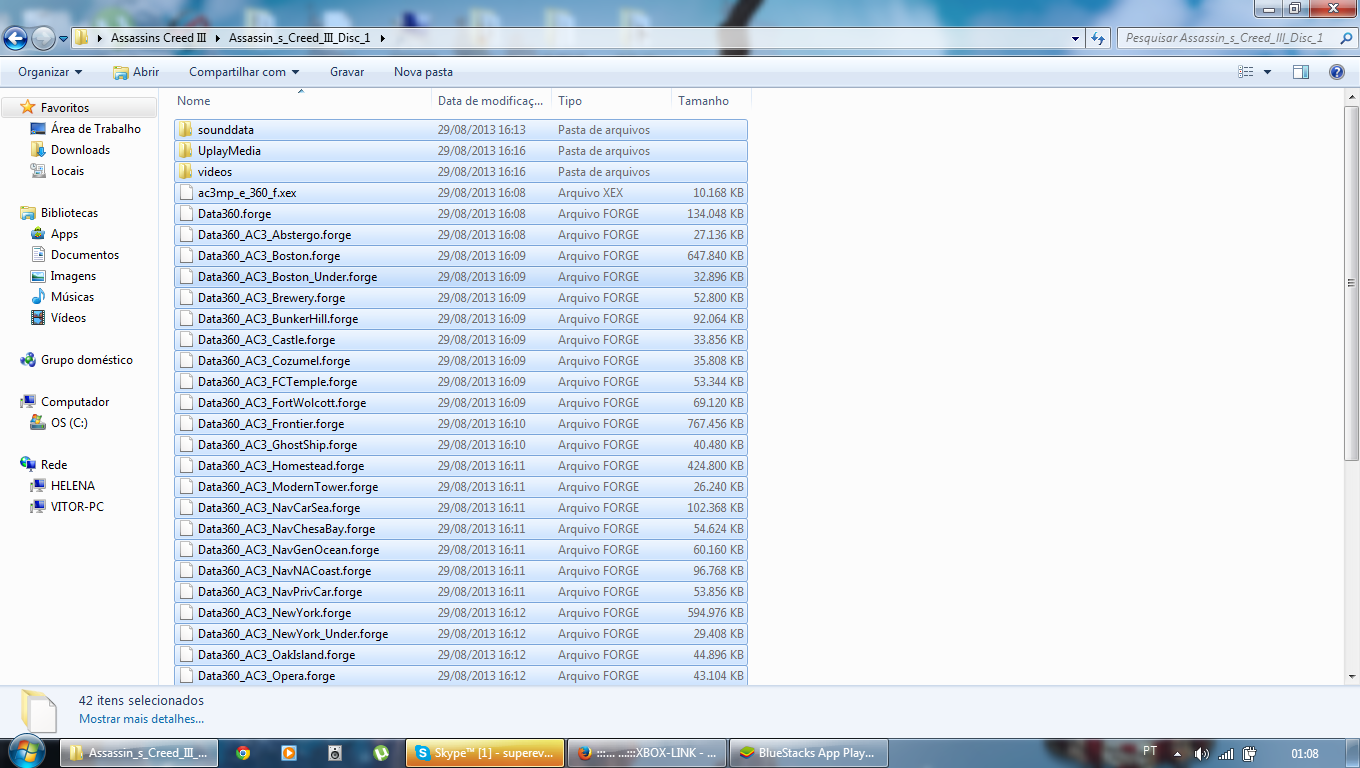
Task: Refresh the folder view in address bar
Action: click(1098, 38)
